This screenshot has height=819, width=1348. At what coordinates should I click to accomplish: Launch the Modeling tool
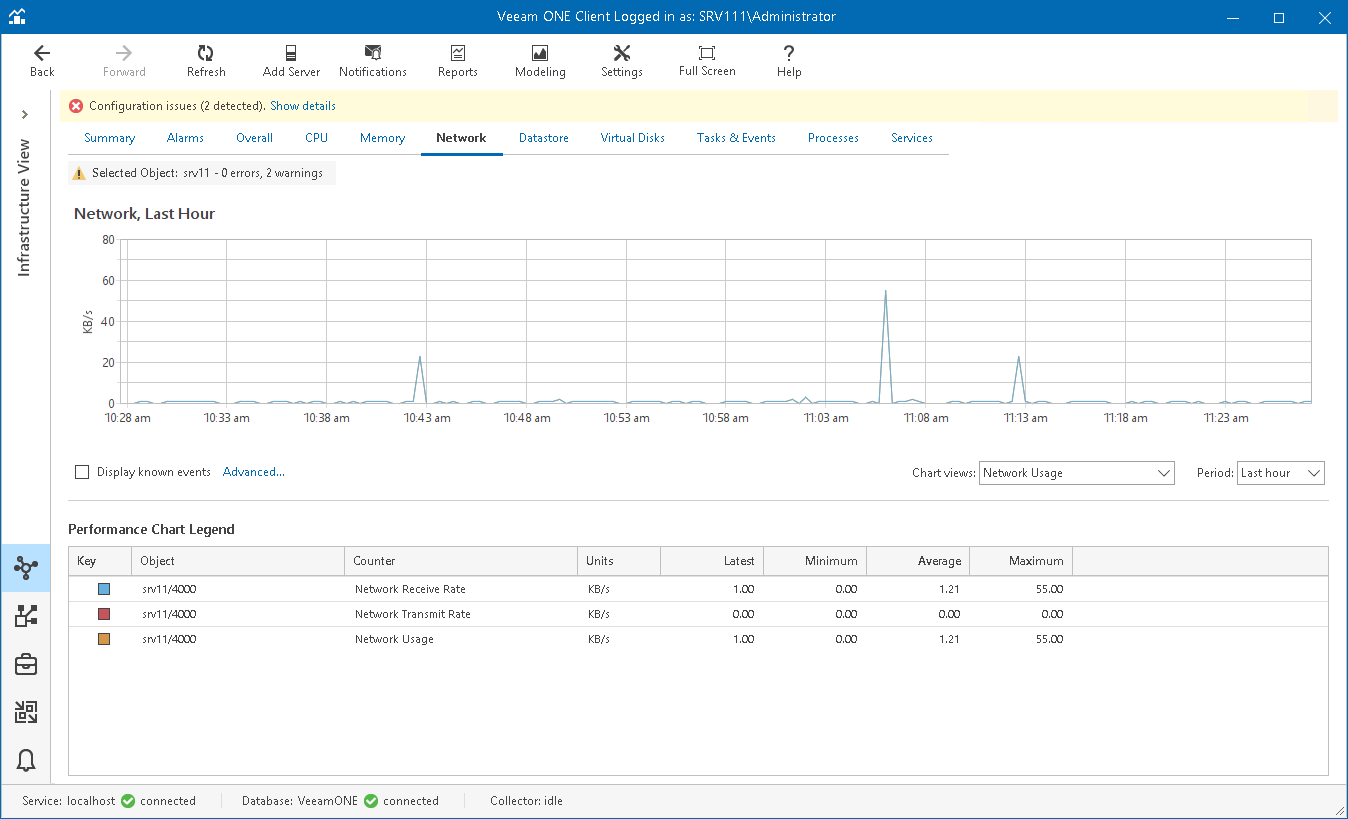point(540,61)
